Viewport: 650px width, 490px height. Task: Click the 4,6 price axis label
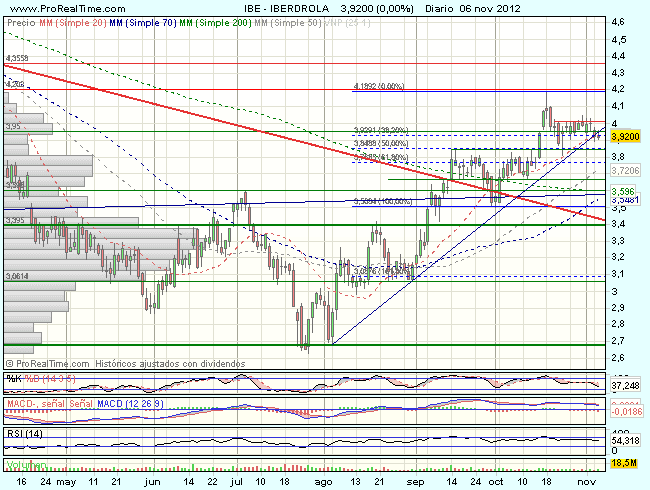[x=618, y=22]
